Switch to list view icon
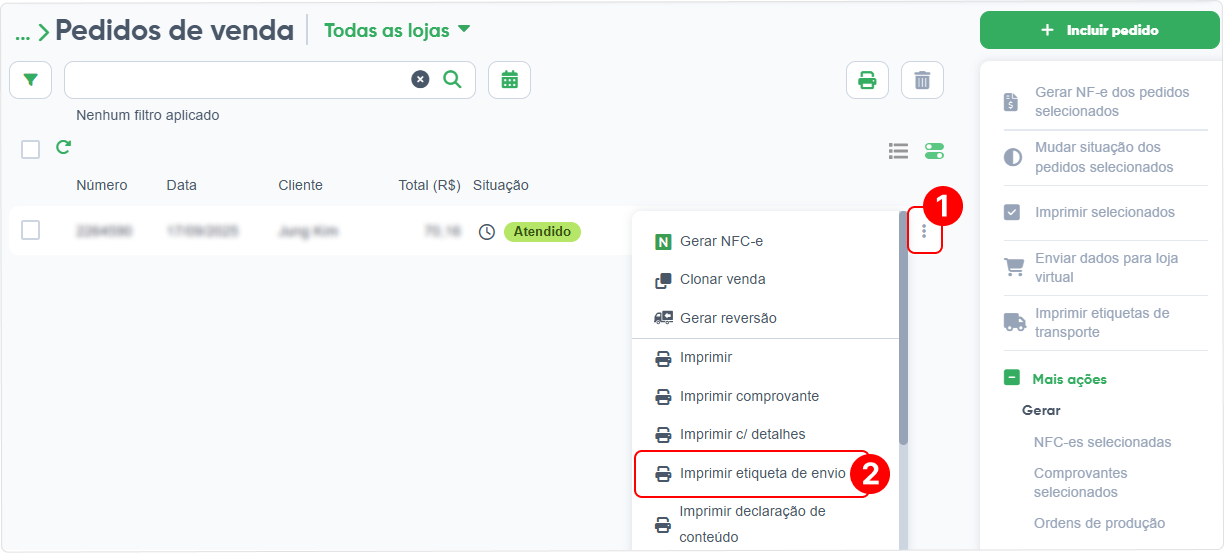The height and width of the screenshot is (553, 1224). pyautogui.click(x=898, y=151)
